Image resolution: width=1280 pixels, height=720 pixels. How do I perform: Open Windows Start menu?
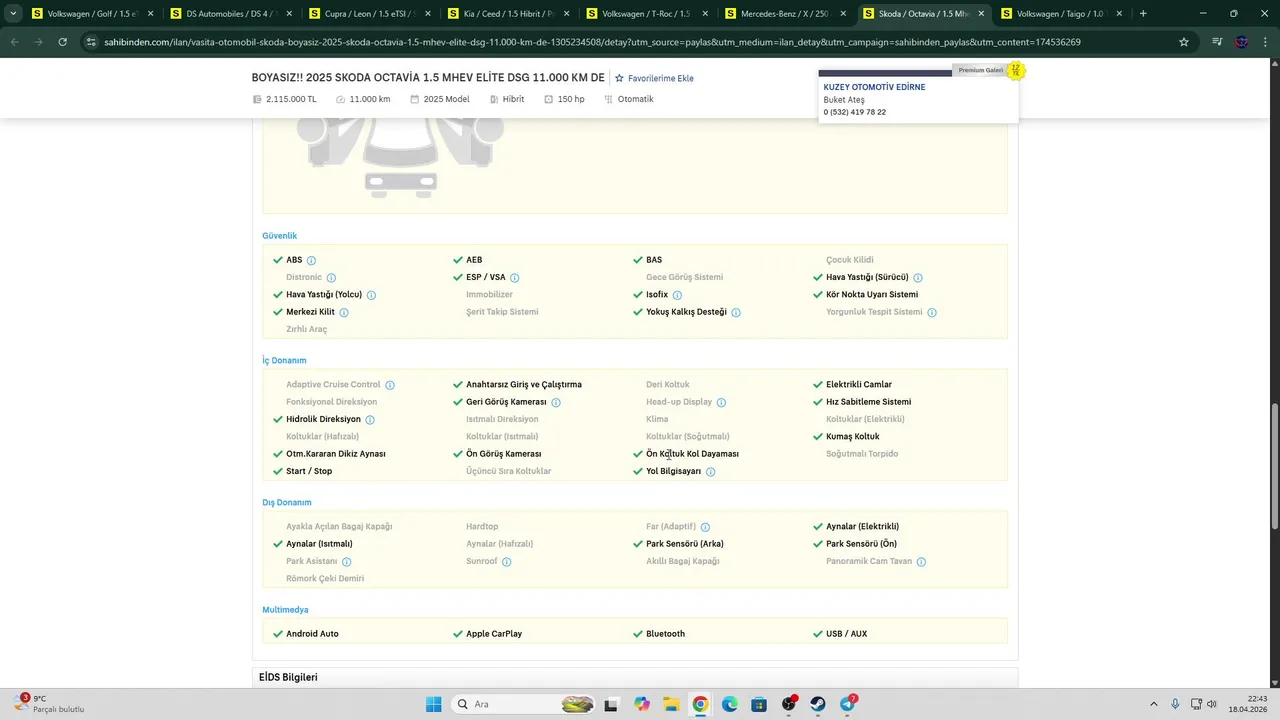tap(433, 704)
